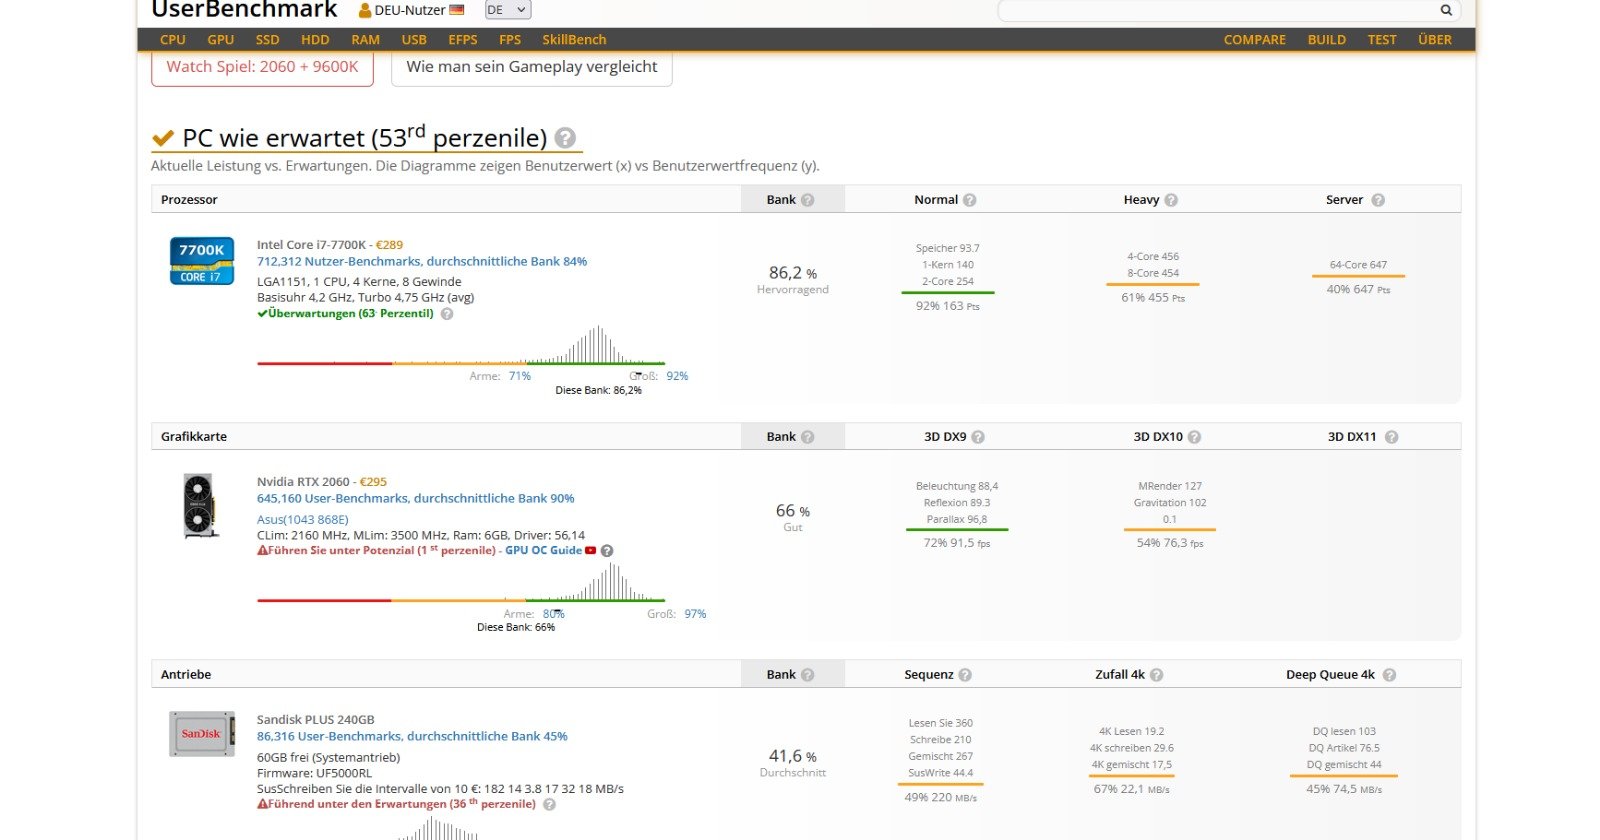The image size is (1600, 840).
Task: Open 86,316 User-Benchmarks link
Action: (412, 736)
